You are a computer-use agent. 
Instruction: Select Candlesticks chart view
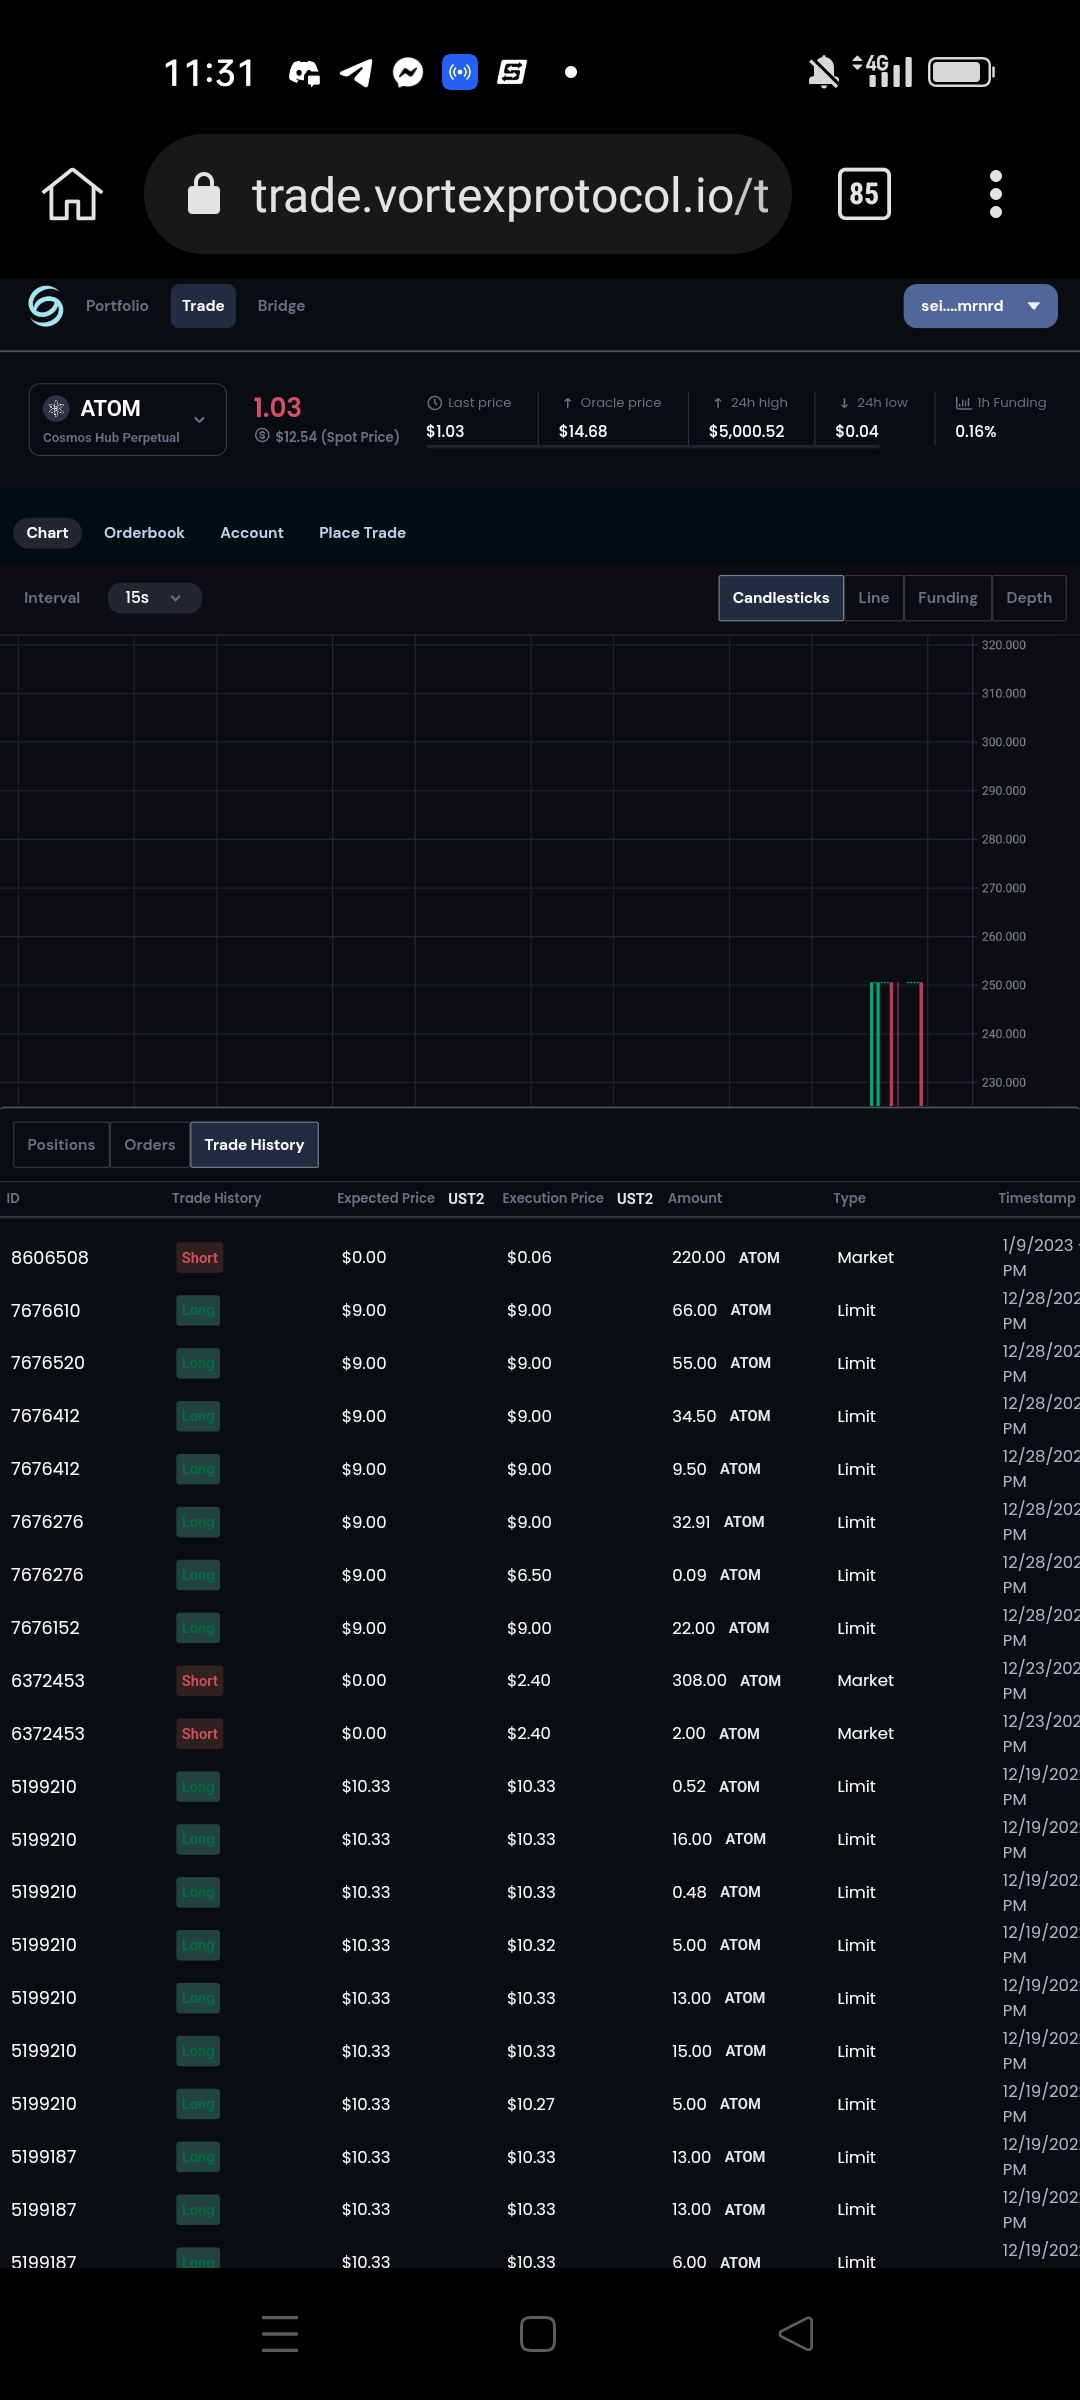(781, 598)
